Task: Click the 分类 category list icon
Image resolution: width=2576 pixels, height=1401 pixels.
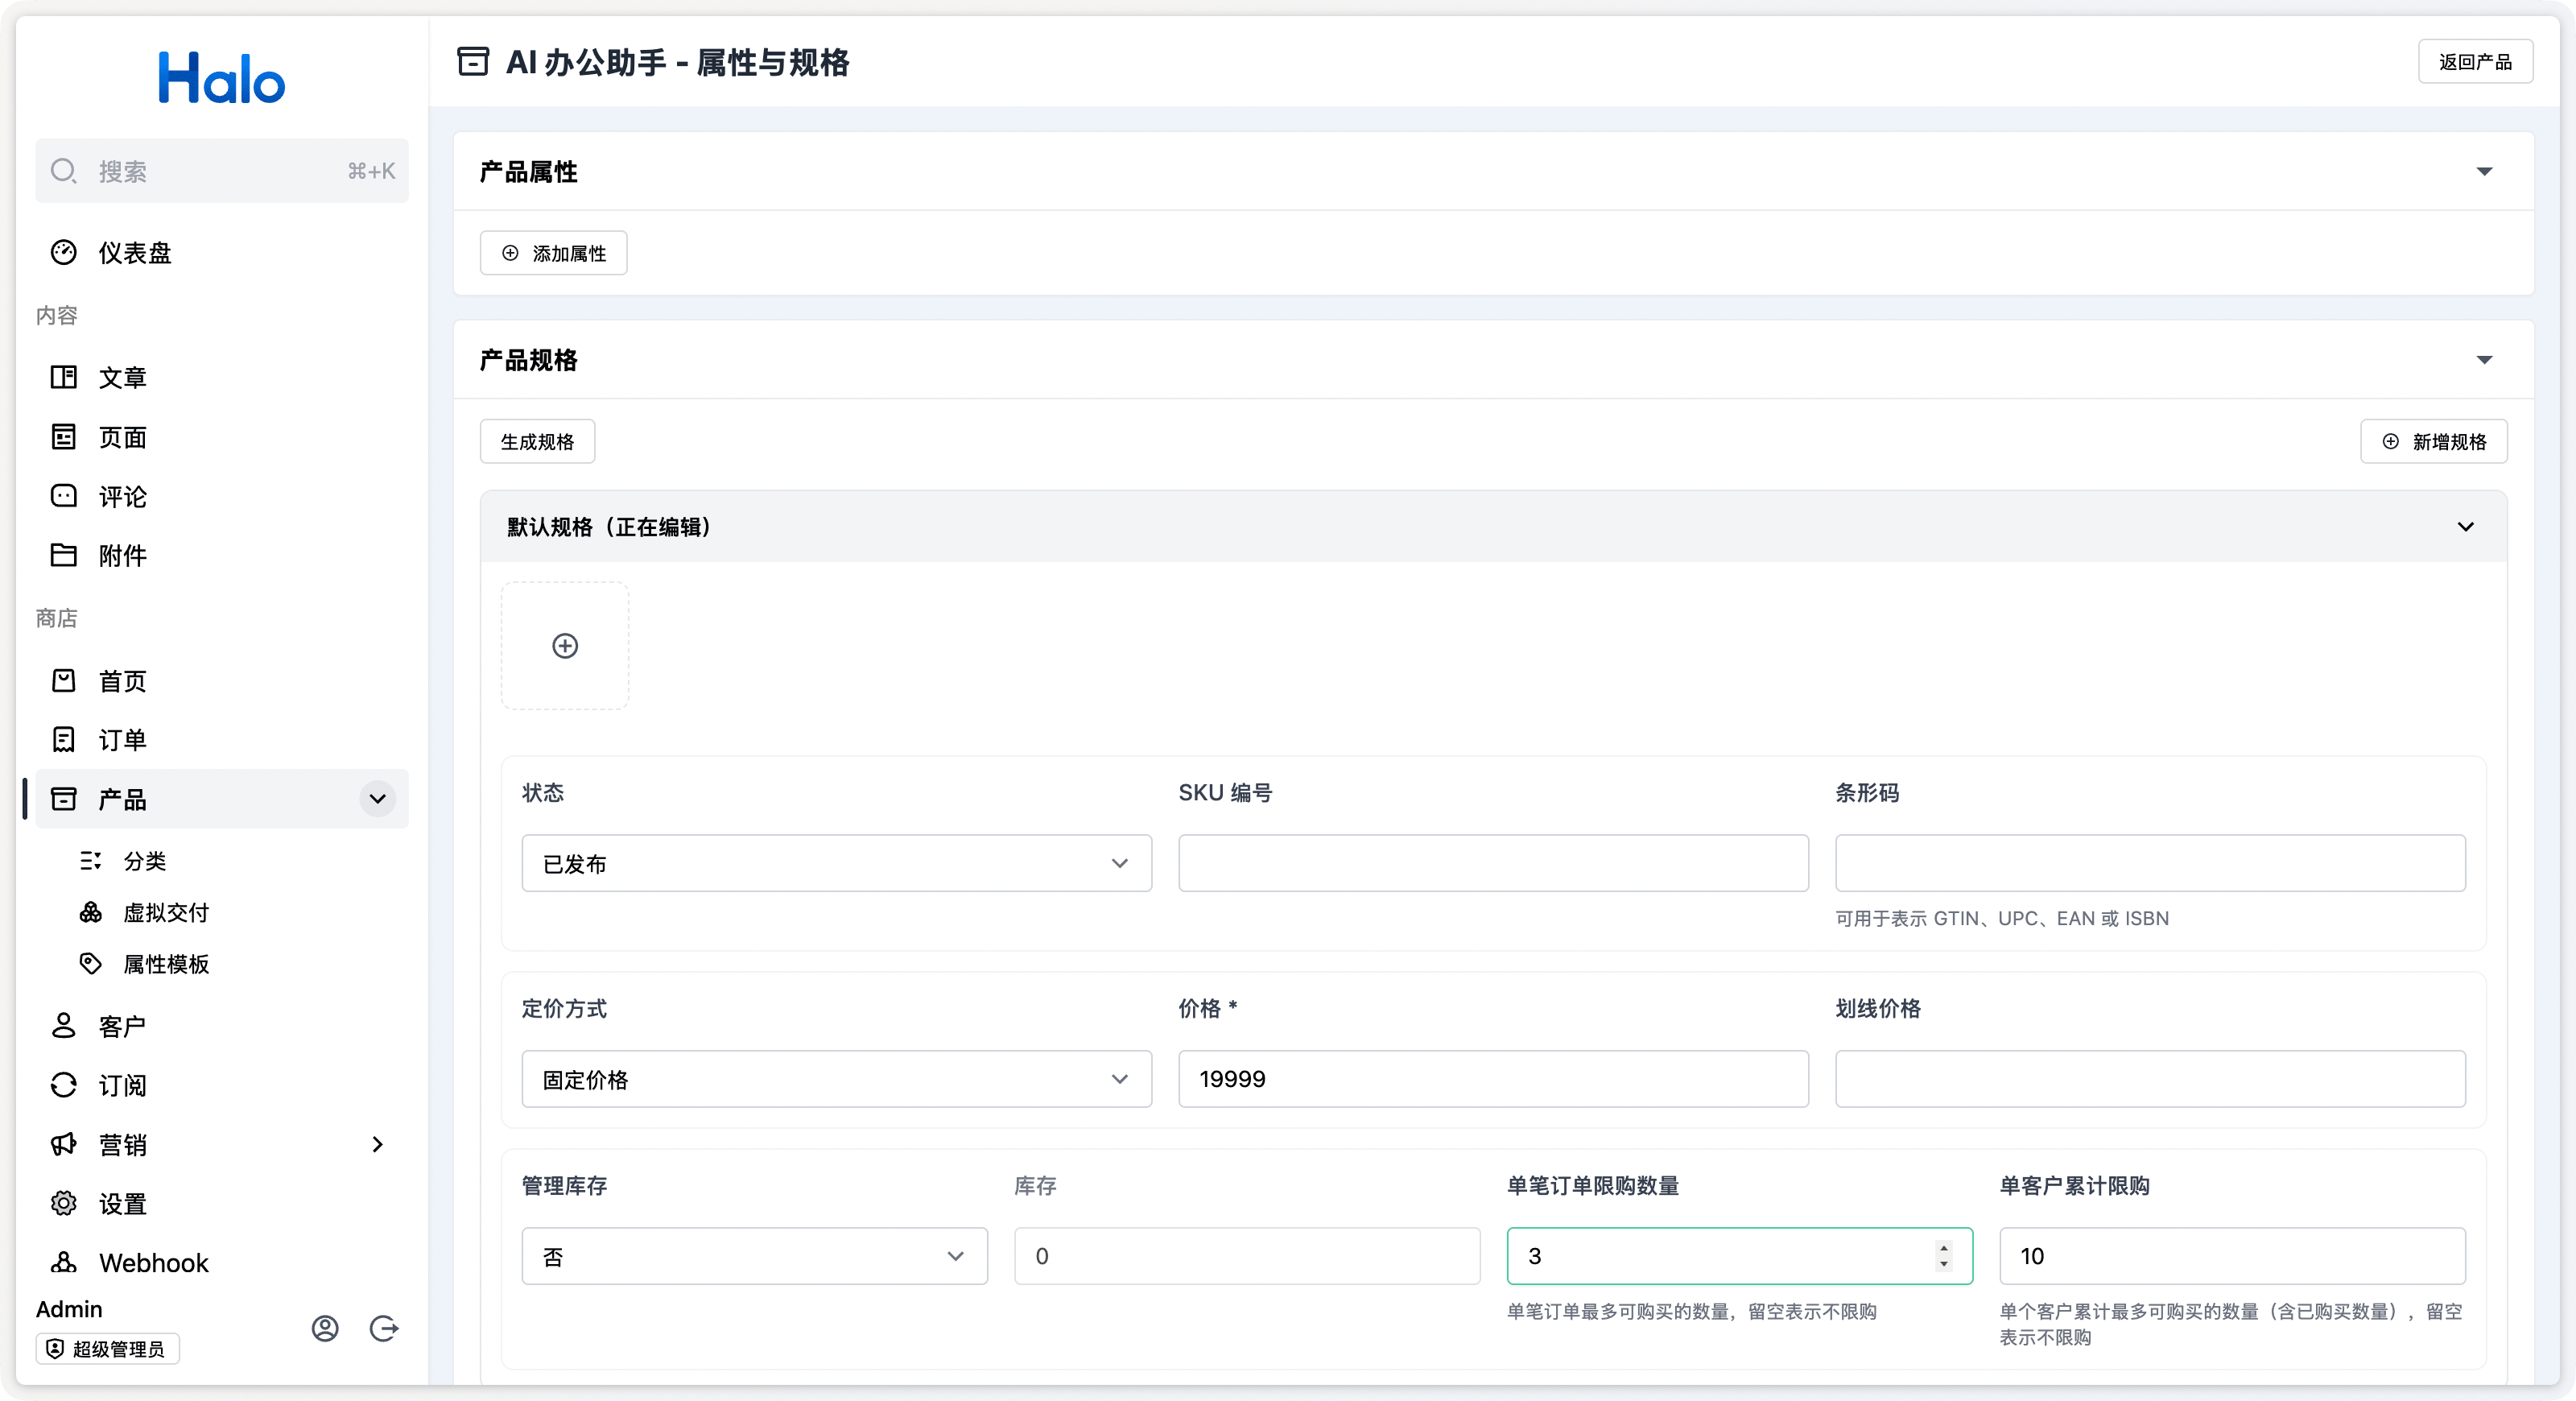Action: (x=91, y=861)
